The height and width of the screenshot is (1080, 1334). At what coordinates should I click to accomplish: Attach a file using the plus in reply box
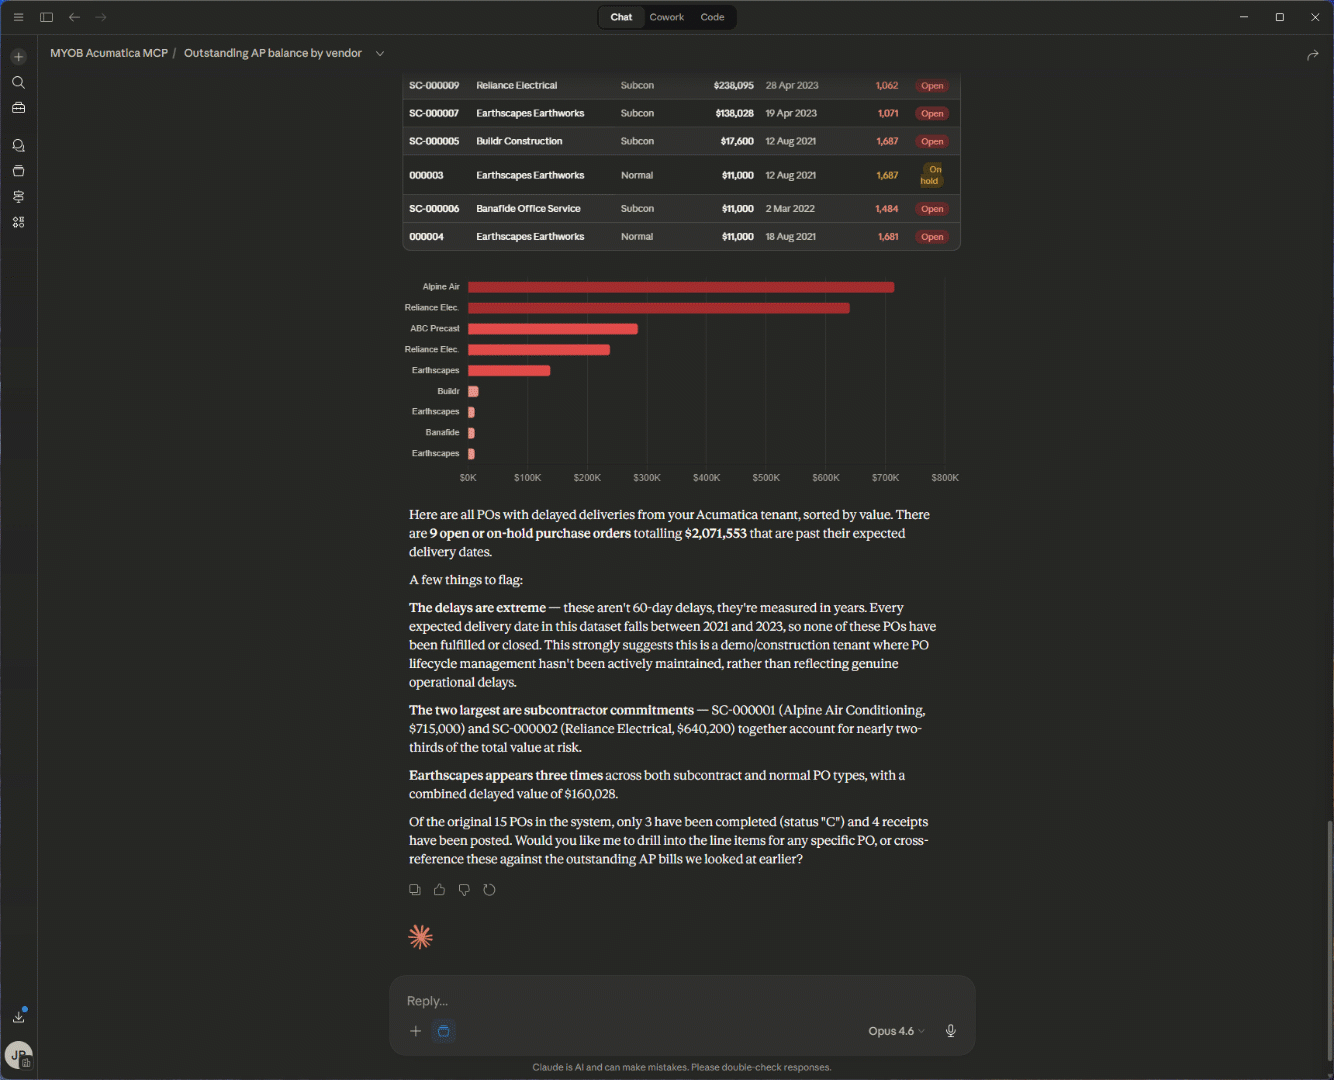tap(416, 1031)
